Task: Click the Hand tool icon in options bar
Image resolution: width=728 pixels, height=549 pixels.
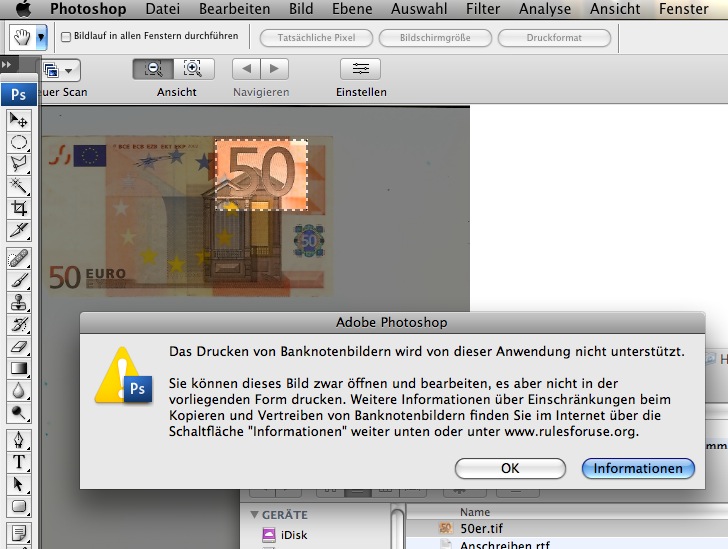Action: click(22, 37)
